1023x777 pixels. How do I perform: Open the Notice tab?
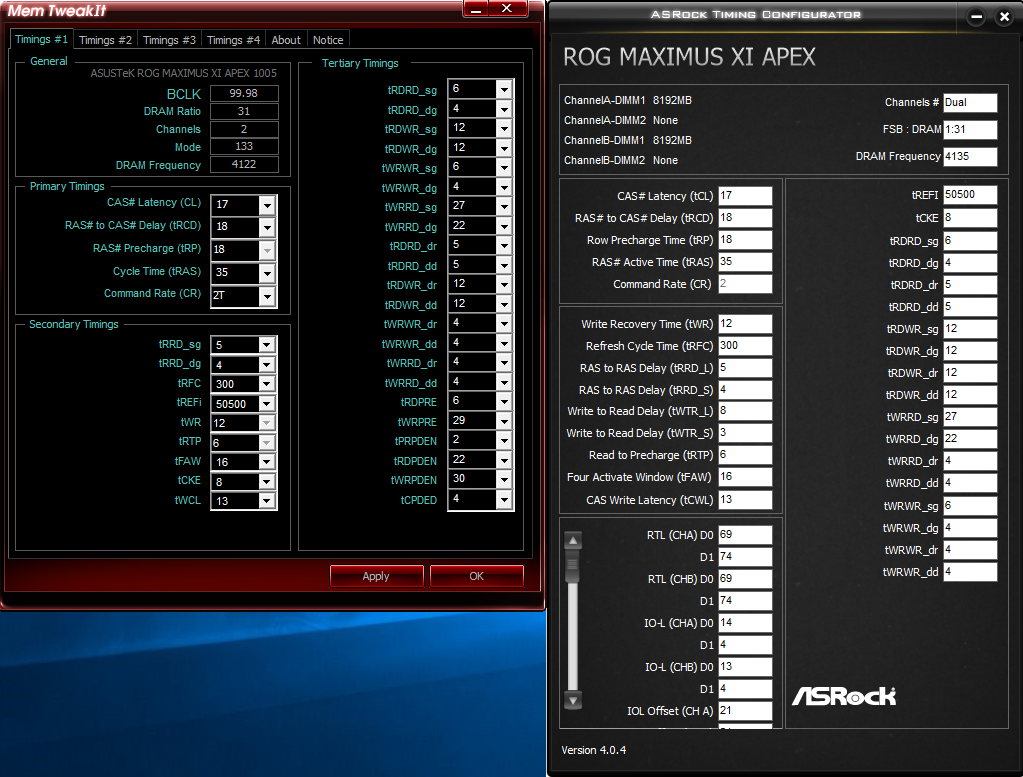328,40
